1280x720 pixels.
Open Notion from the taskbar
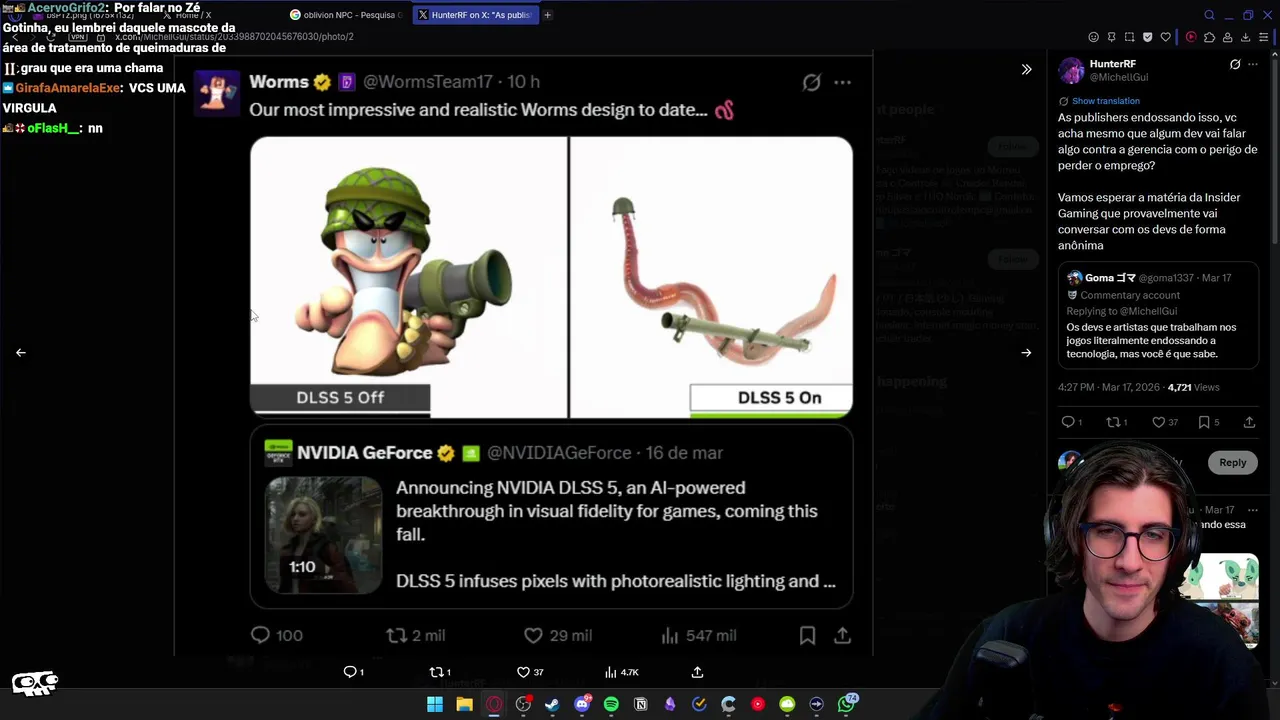[x=641, y=704]
